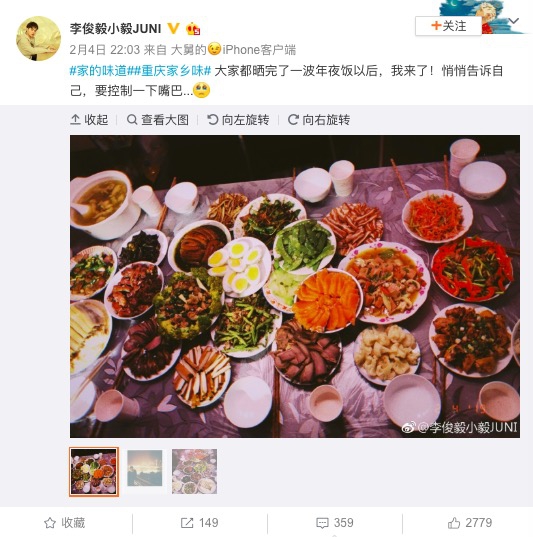Click the yellow verified V badge

pos(174,28)
